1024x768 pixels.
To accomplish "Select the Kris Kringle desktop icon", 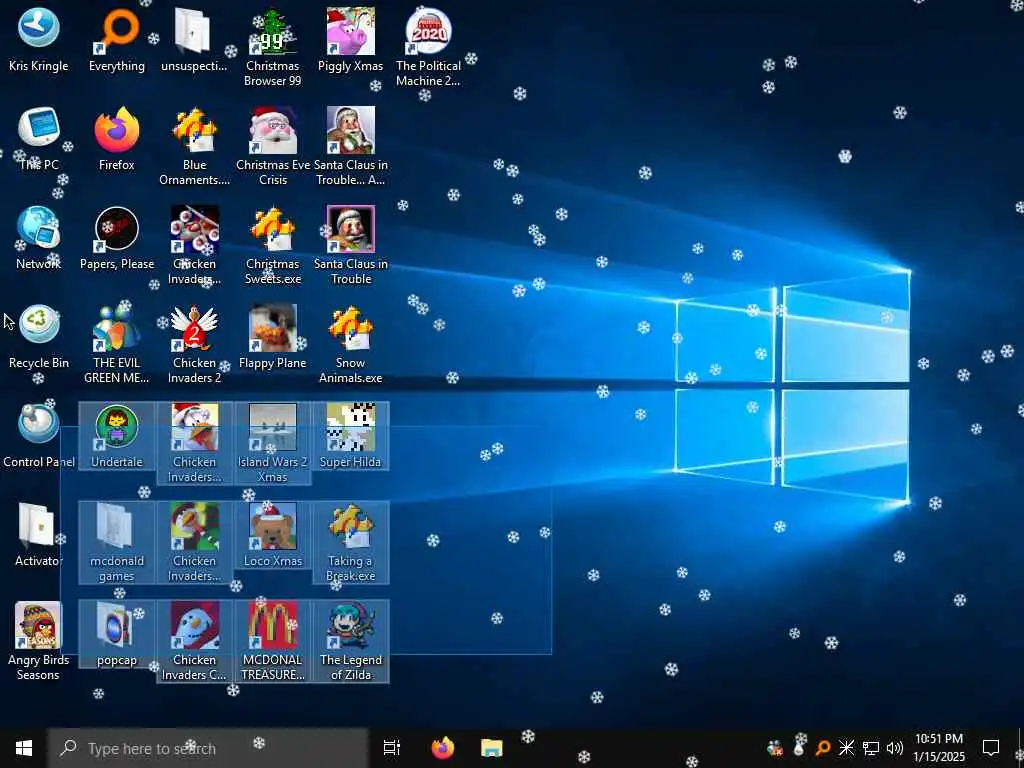I will pos(38,39).
